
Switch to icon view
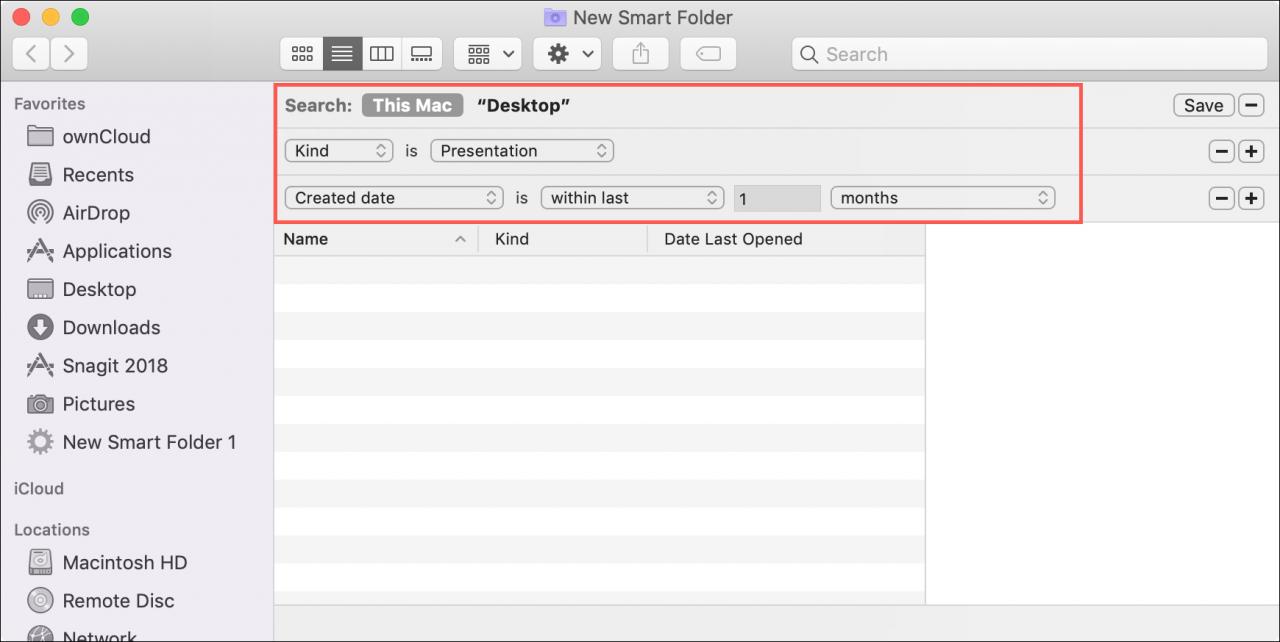302,54
